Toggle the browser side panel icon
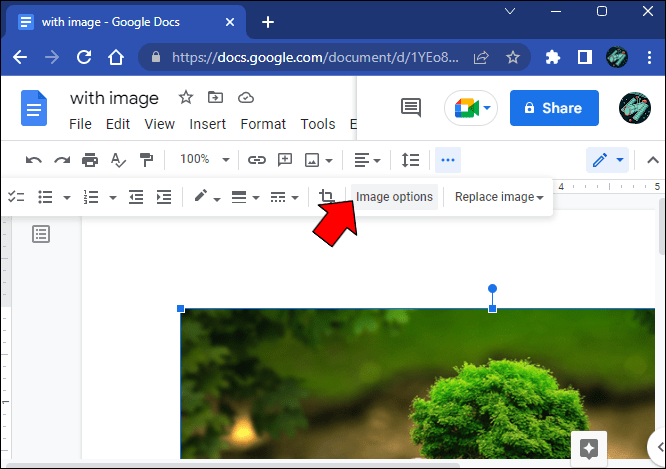 [x=585, y=57]
